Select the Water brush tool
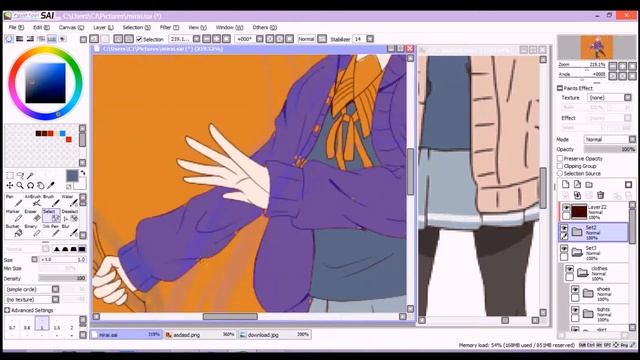Image resolution: width=640 pixels, height=360 pixels. pyautogui.click(x=69, y=201)
